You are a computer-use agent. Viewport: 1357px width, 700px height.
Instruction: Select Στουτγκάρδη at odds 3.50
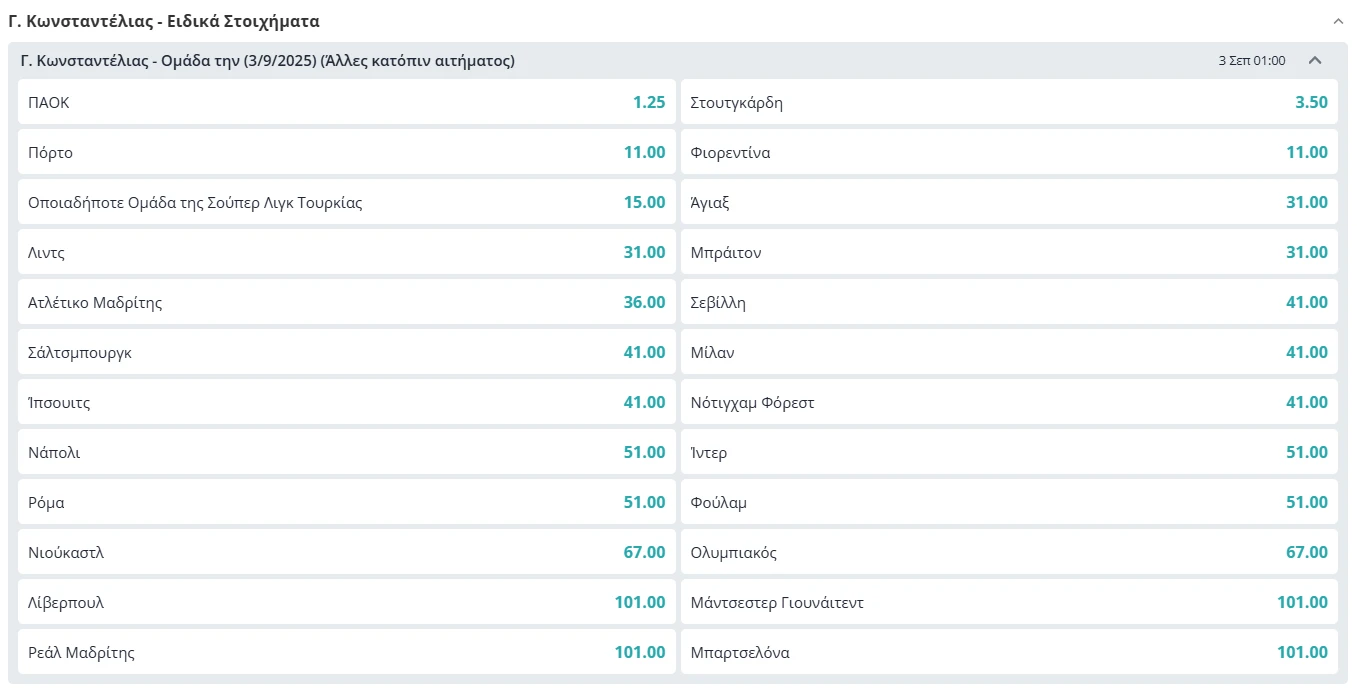tap(1008, 102)
